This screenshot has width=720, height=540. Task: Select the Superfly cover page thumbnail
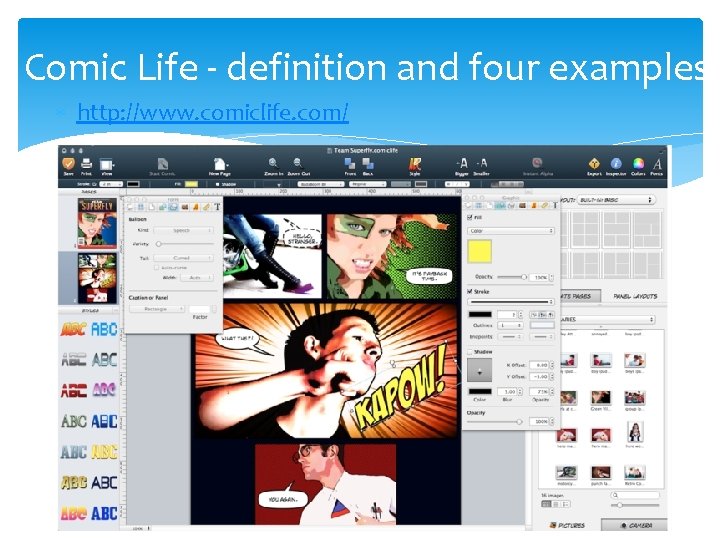tap(97, 222)
